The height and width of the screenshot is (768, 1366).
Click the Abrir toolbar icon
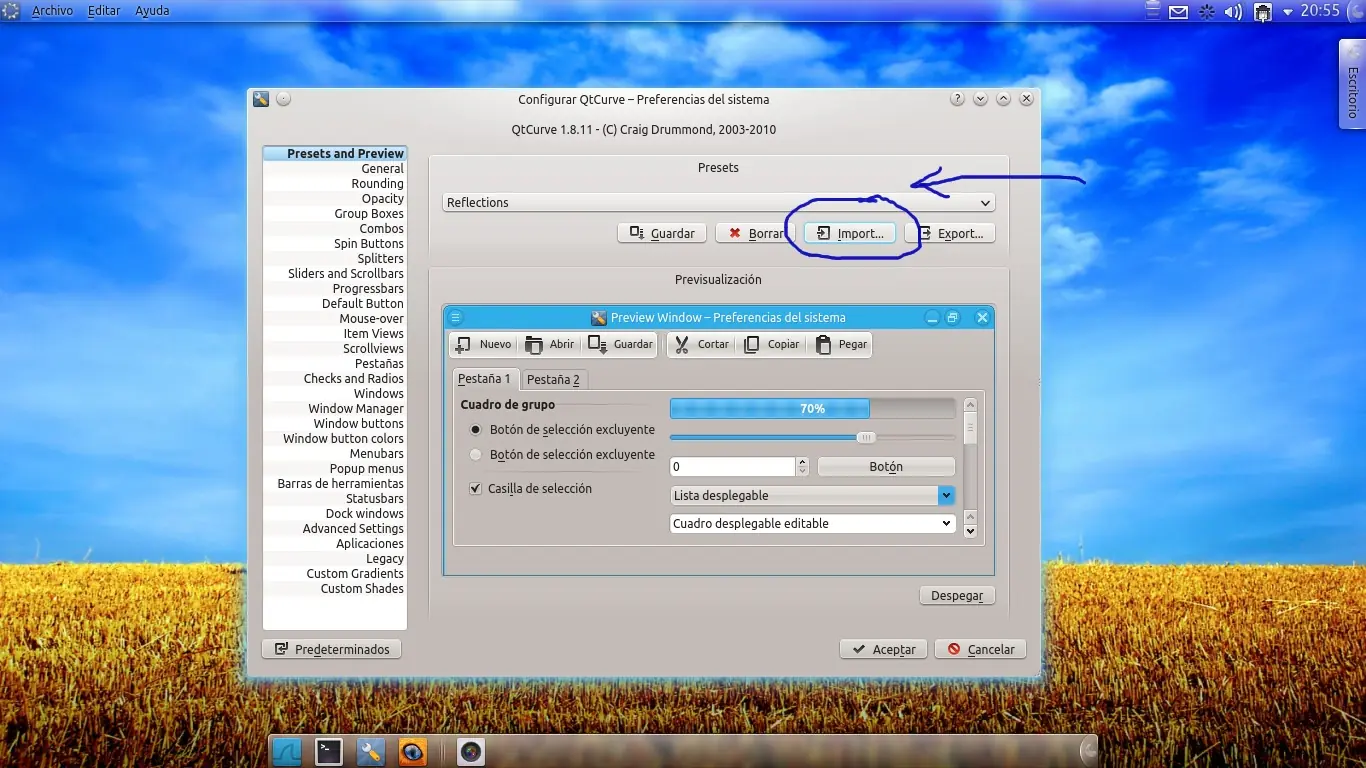point(534,345)
